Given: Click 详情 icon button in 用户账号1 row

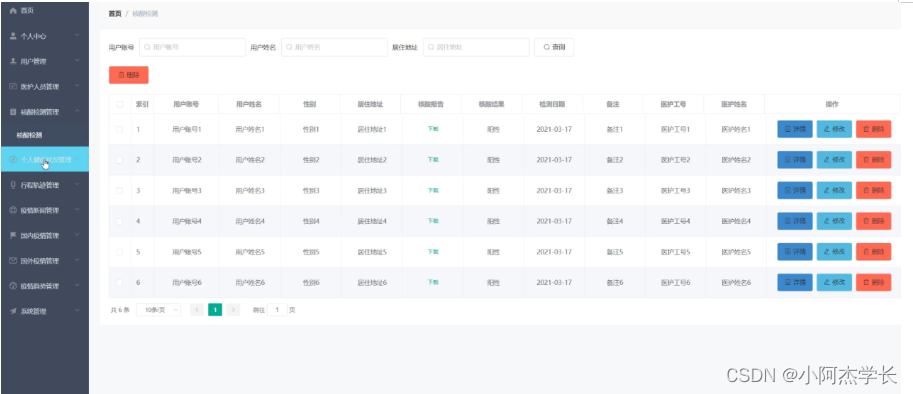Looking at the screenshot, I should coord(795,129).
